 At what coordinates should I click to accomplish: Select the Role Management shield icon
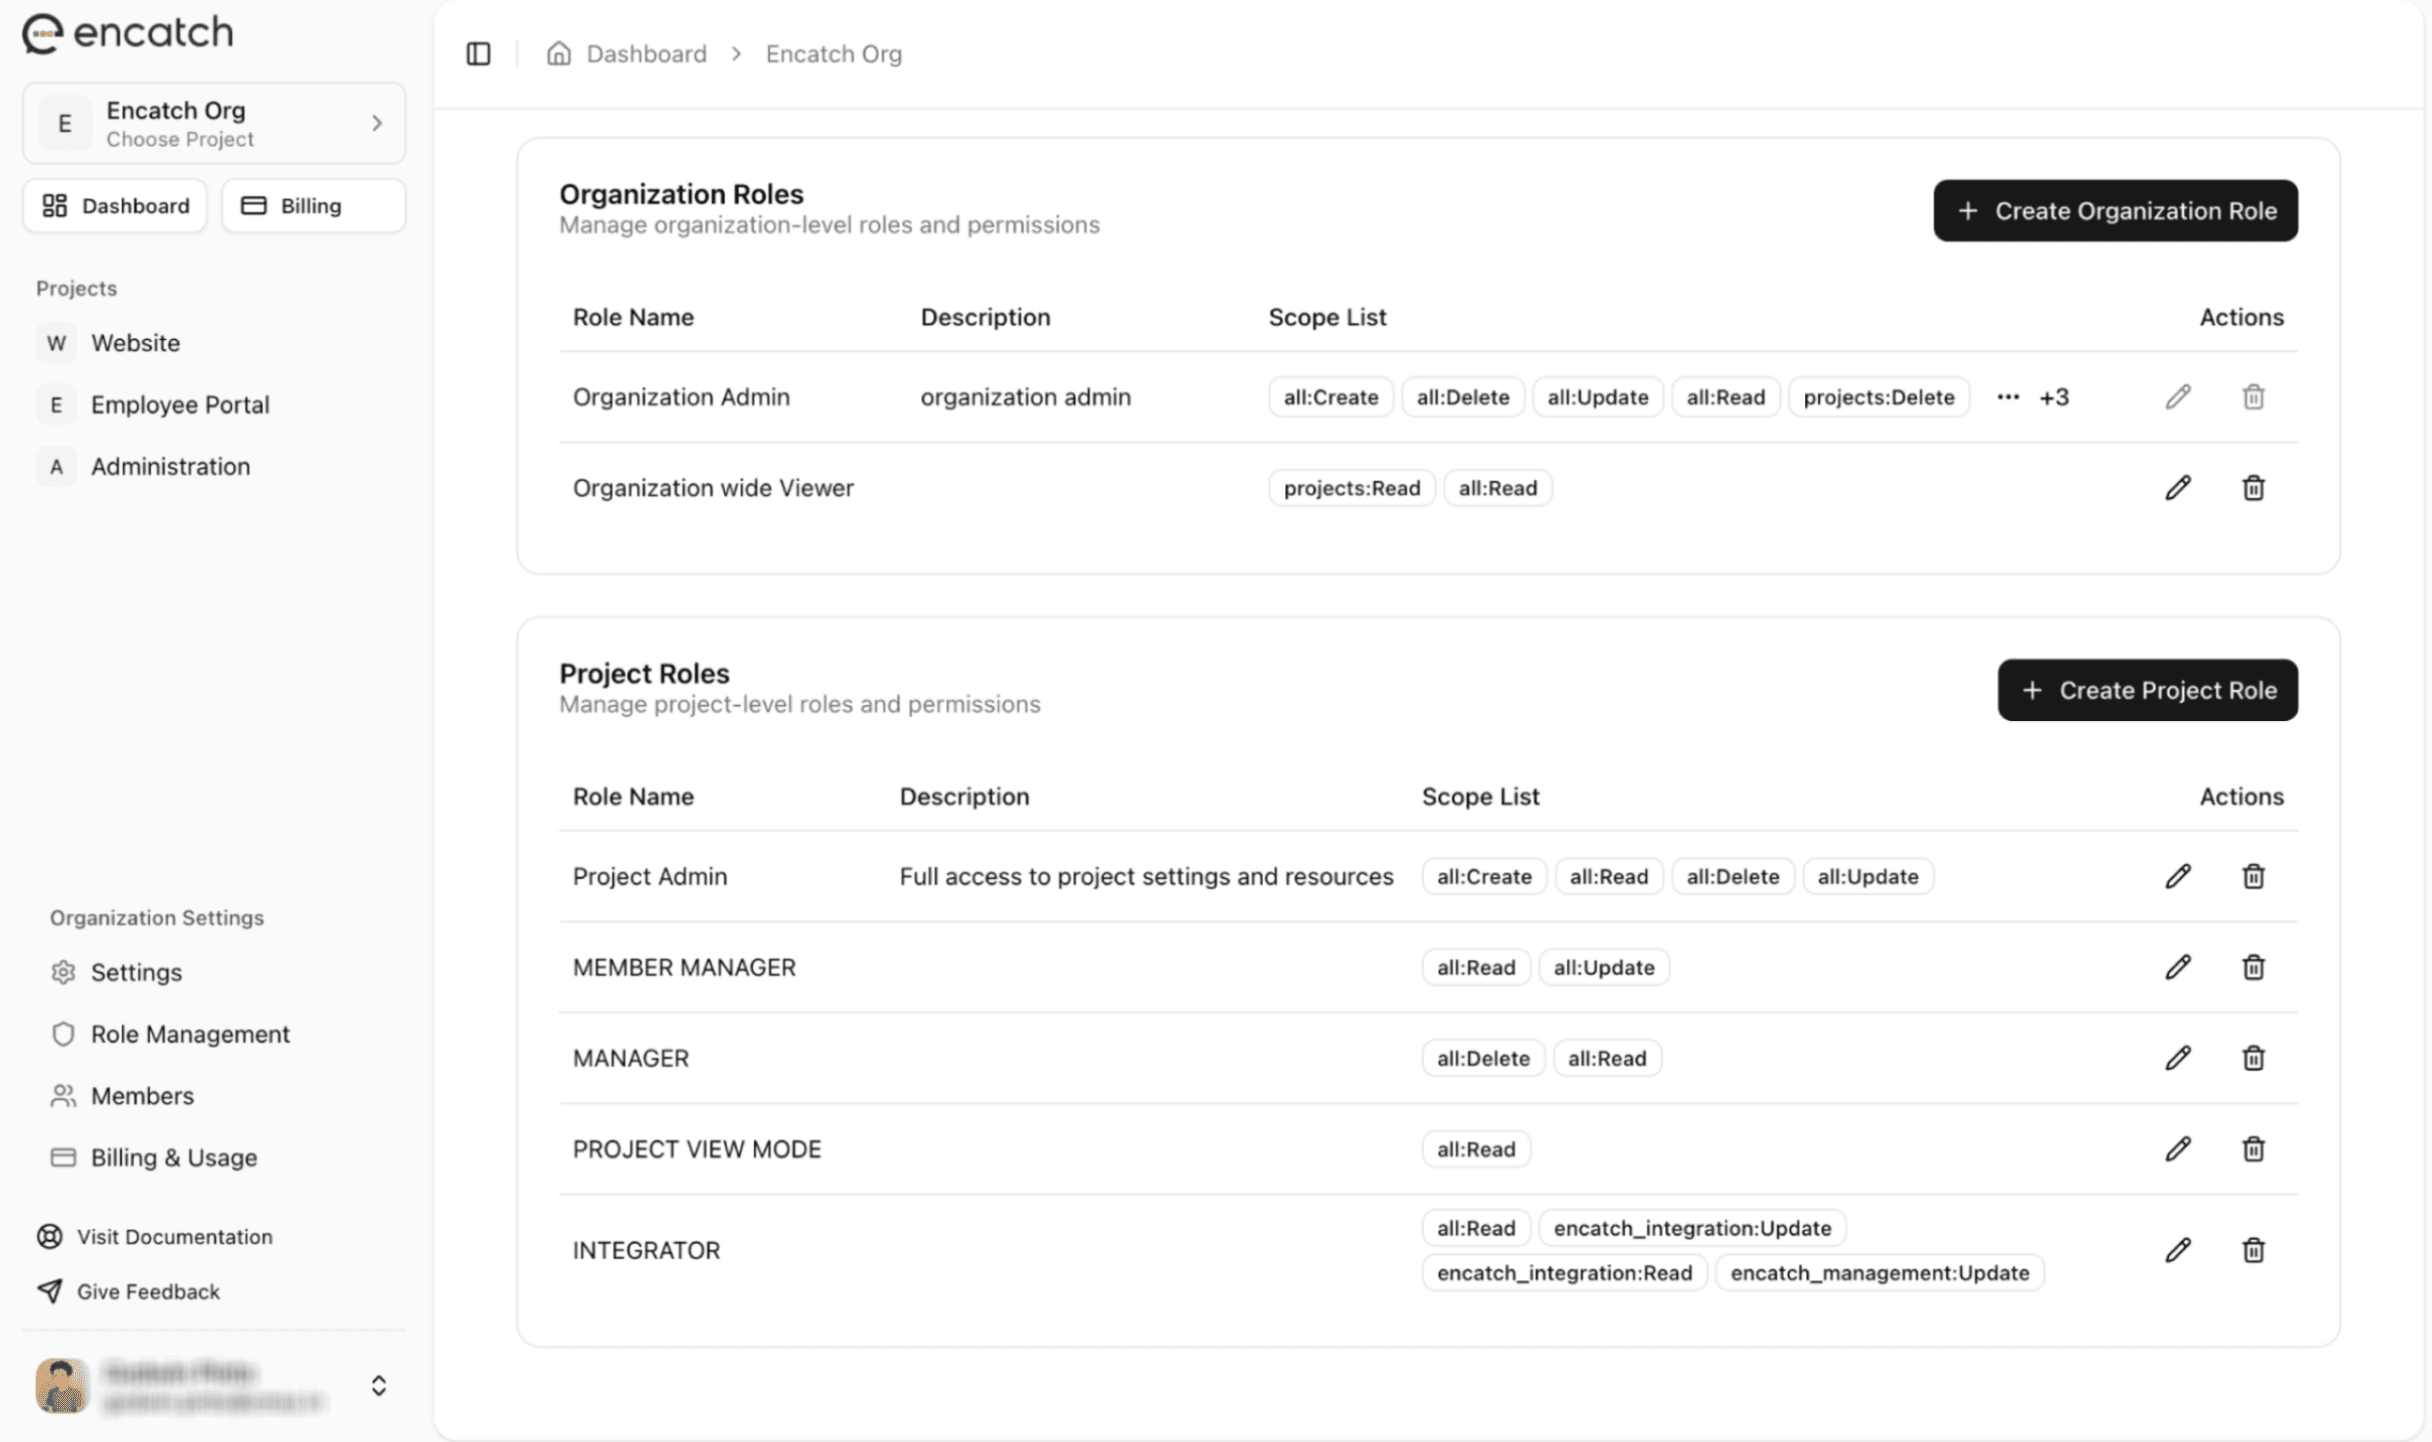coord(63,1033)
